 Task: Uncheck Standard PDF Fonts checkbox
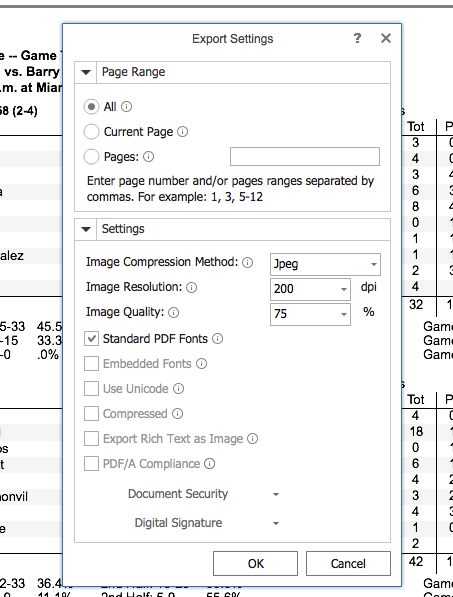click(91, 338)
